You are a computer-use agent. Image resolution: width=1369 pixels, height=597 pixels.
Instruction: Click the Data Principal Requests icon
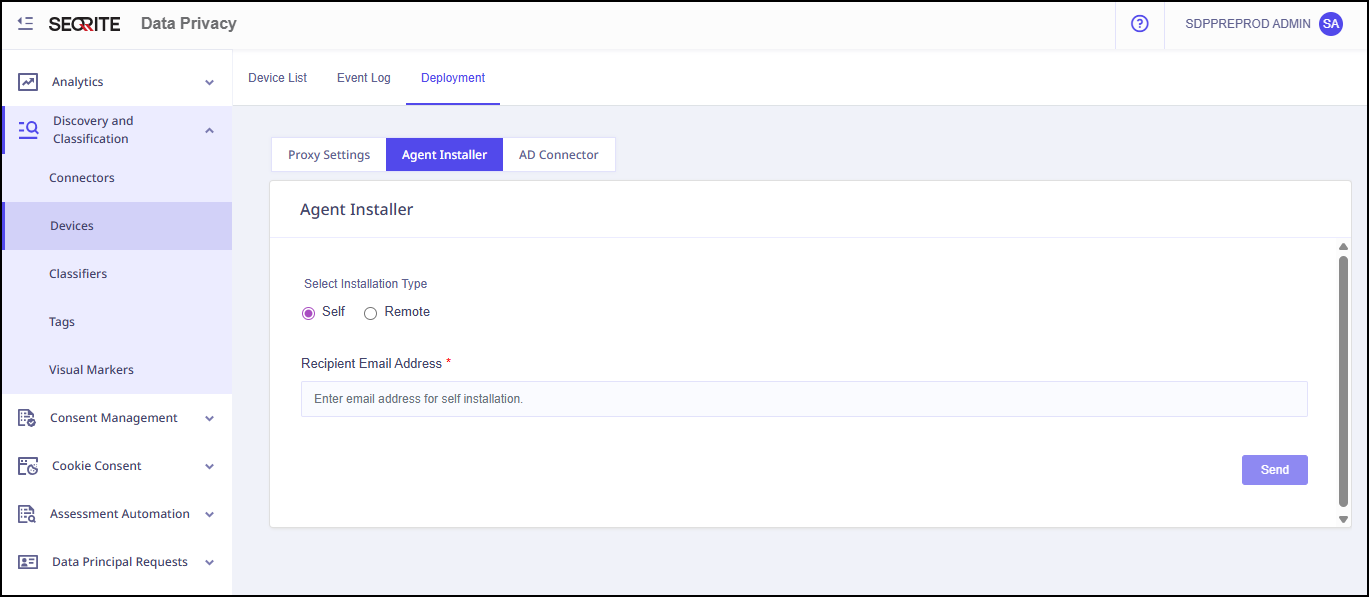pyautogui.click(x=28, y=562)
